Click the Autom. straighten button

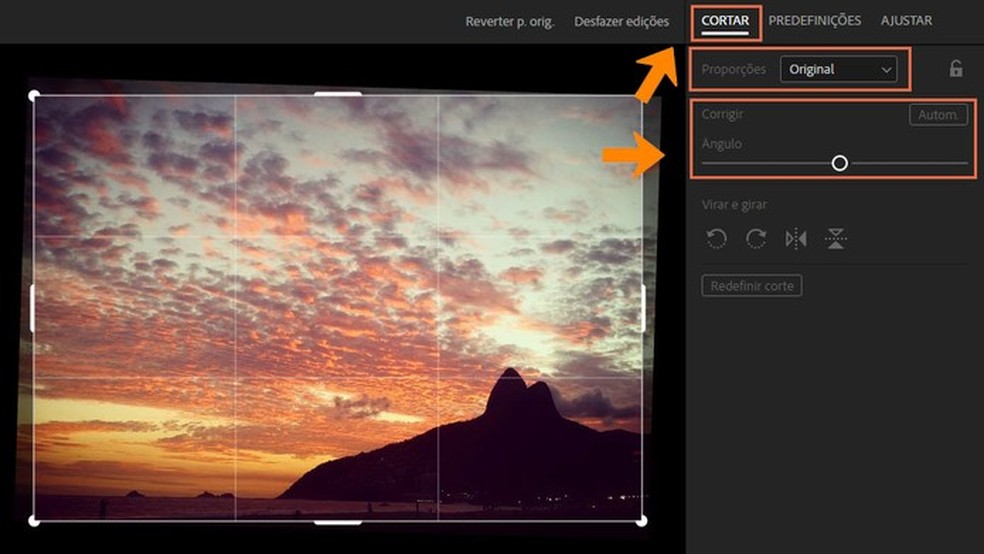click(x=938, y=115)
